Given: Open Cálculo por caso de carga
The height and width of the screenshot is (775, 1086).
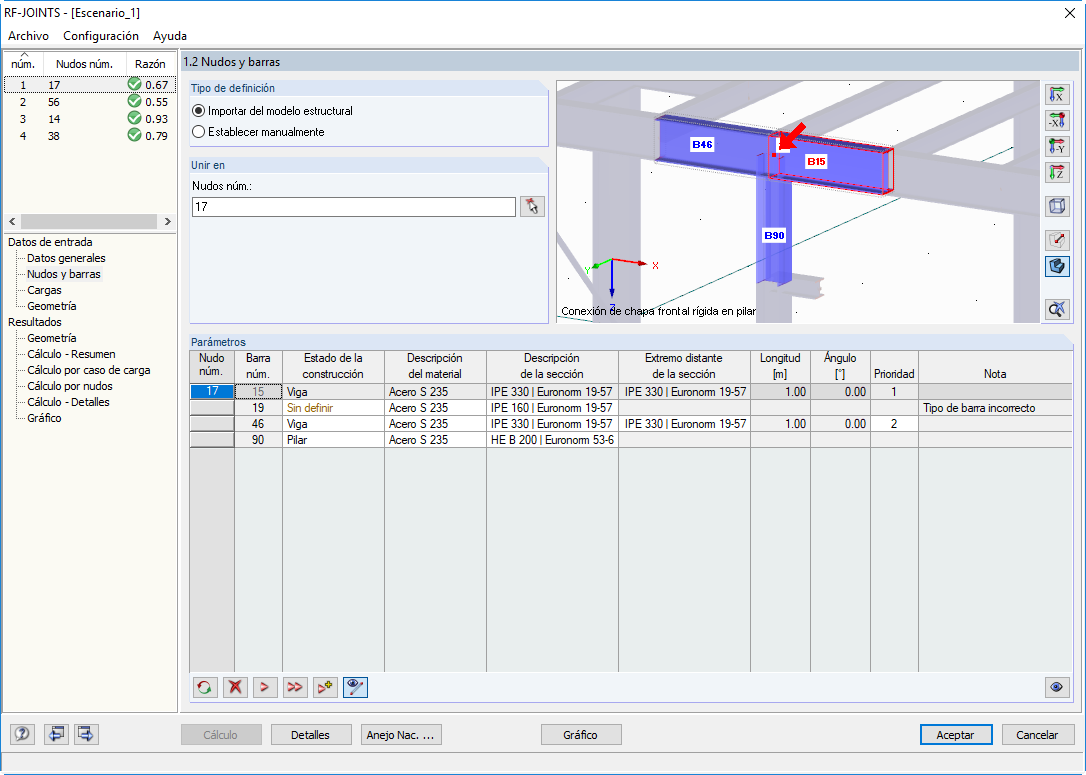Looking at the screenshot, I should click(x=89, y=370).
